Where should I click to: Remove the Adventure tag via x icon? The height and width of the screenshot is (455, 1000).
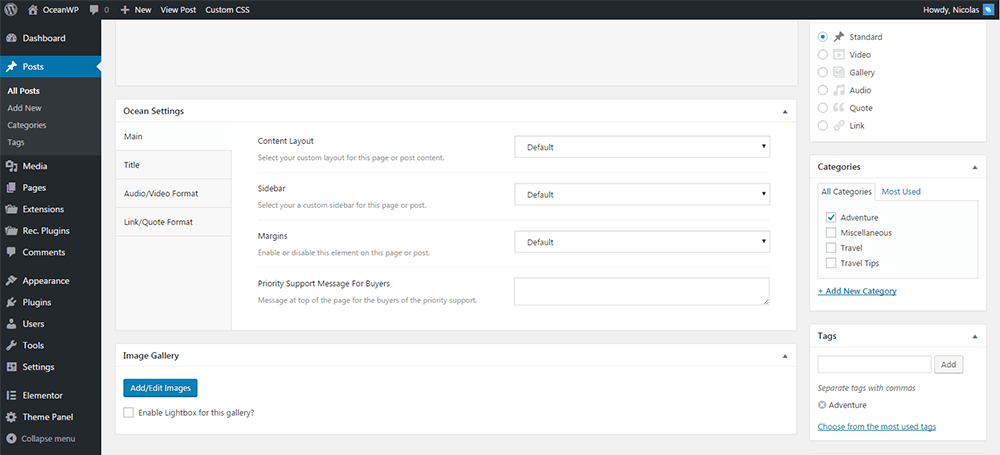(x=822, y=405)
